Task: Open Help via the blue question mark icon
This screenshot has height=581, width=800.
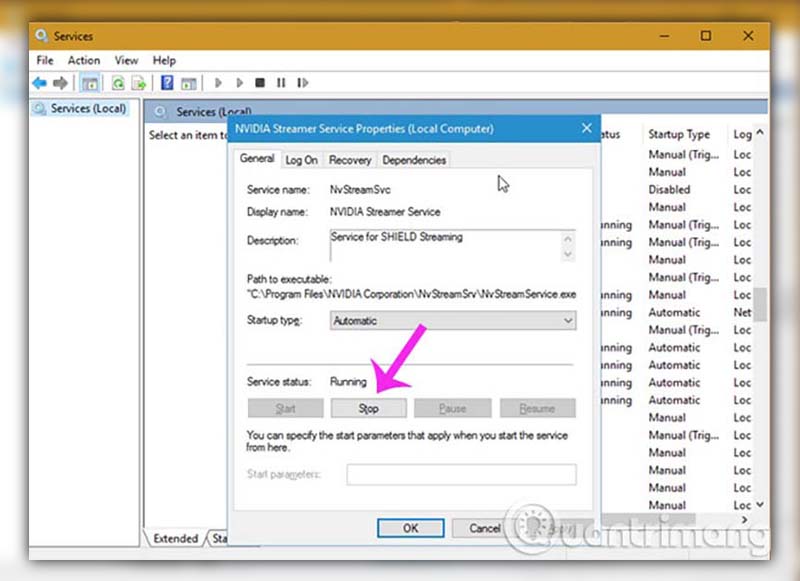Action: click(167, 82)
